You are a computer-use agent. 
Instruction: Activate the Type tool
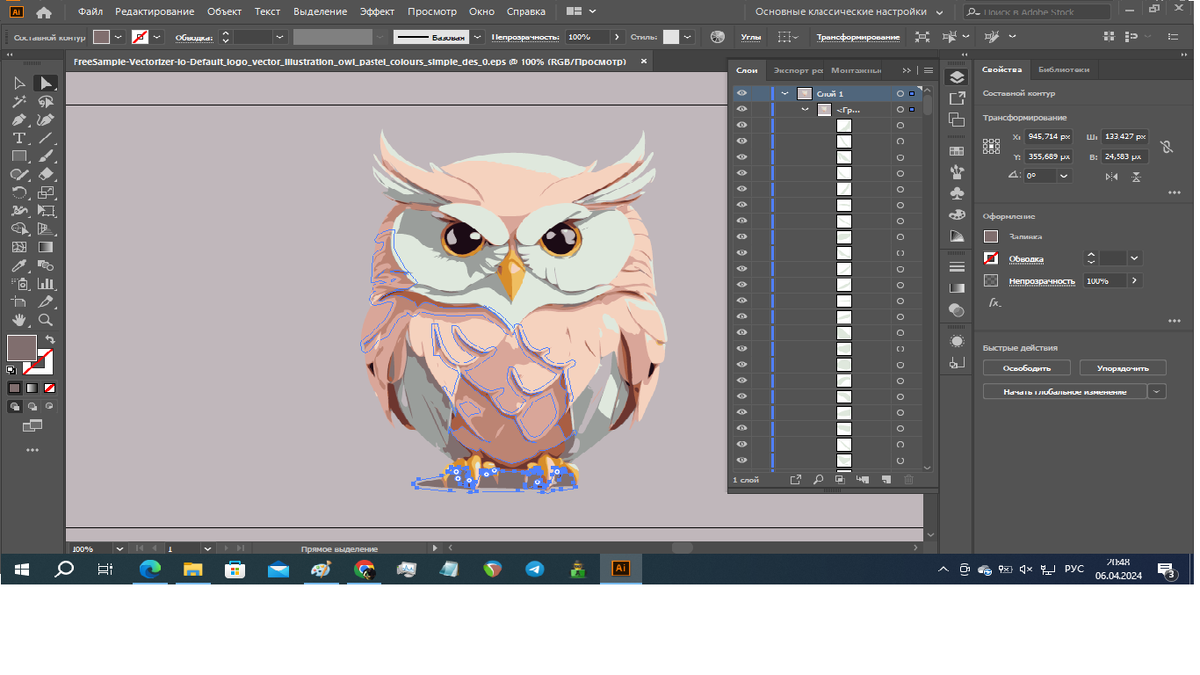point(19,138)
